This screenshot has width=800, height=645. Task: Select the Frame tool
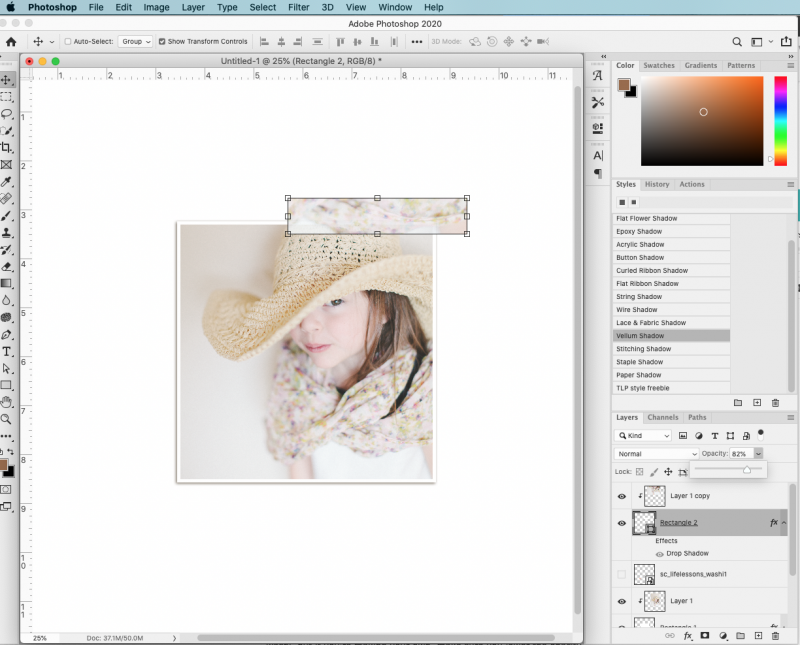click(x=7, y=164)
